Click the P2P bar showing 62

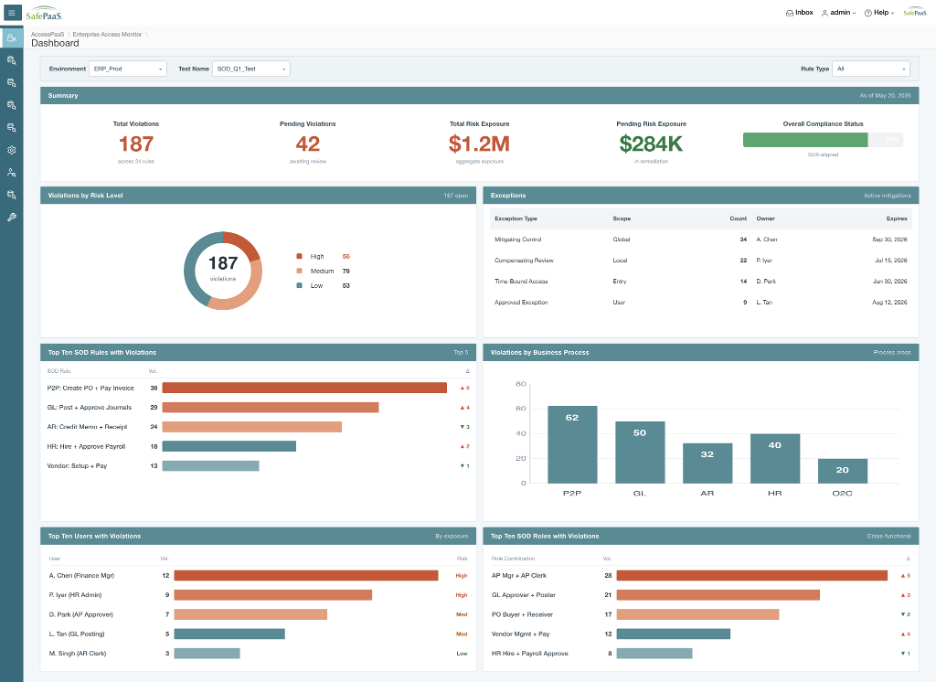[572, 445]
